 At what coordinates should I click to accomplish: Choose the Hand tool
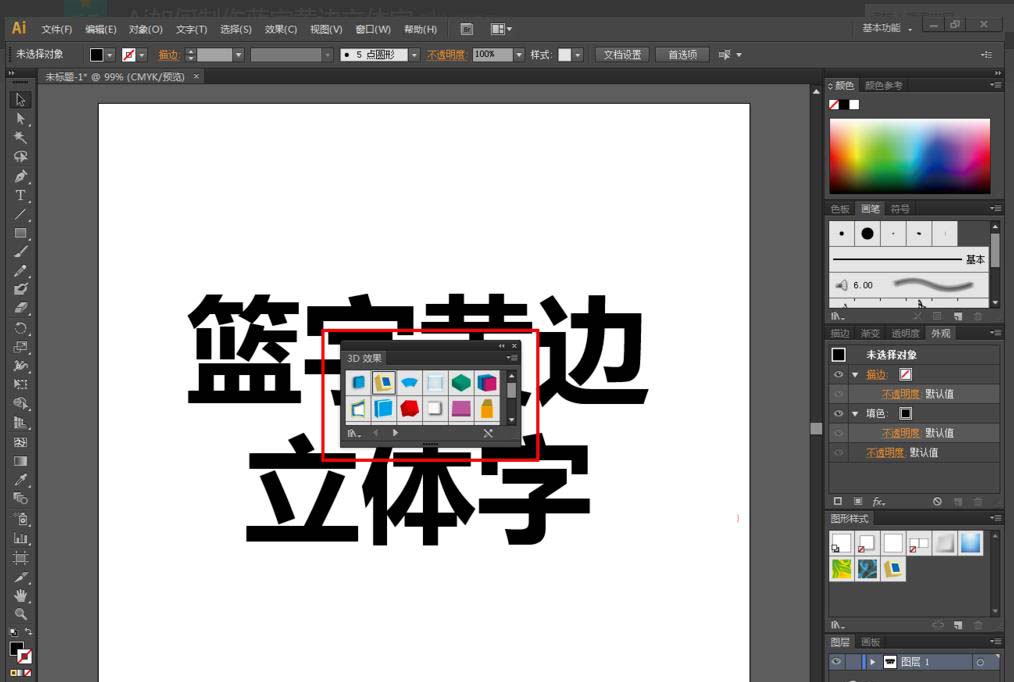pos(20,595)
